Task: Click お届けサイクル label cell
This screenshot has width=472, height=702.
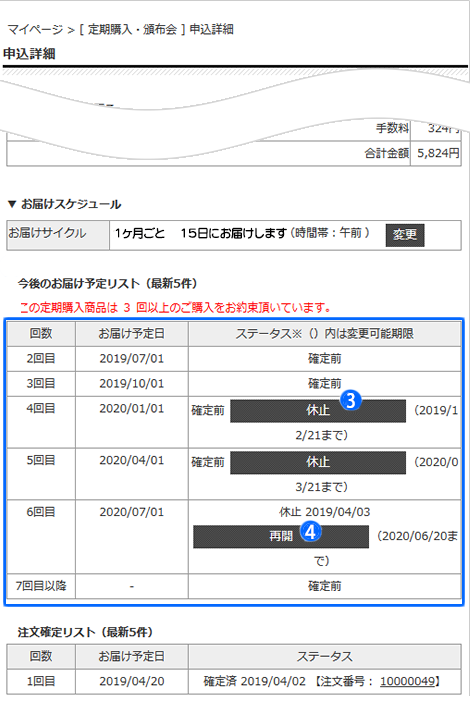Action: click(x=58, y=235)
